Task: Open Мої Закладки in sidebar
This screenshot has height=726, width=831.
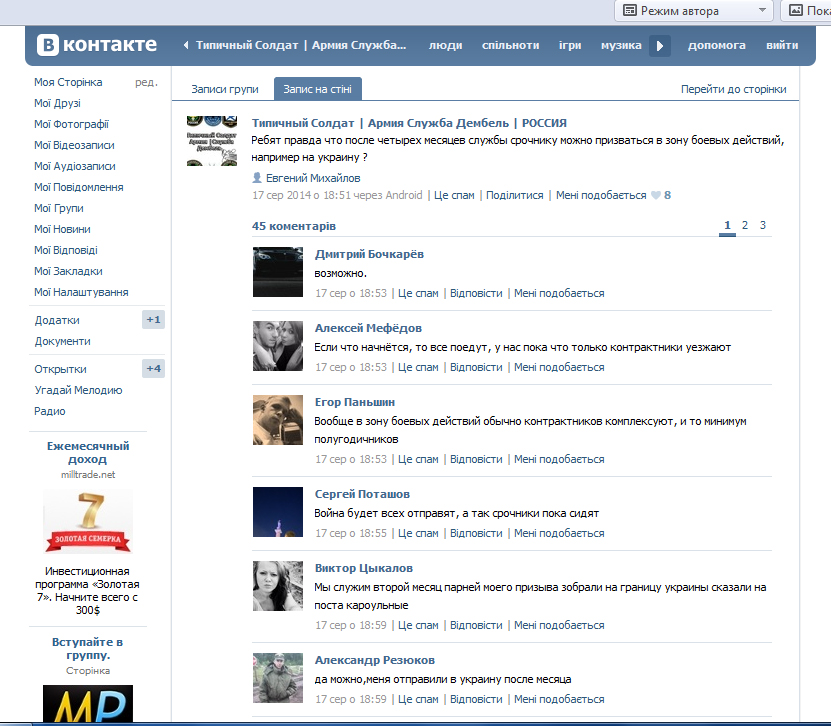Action: pos(68,271)
